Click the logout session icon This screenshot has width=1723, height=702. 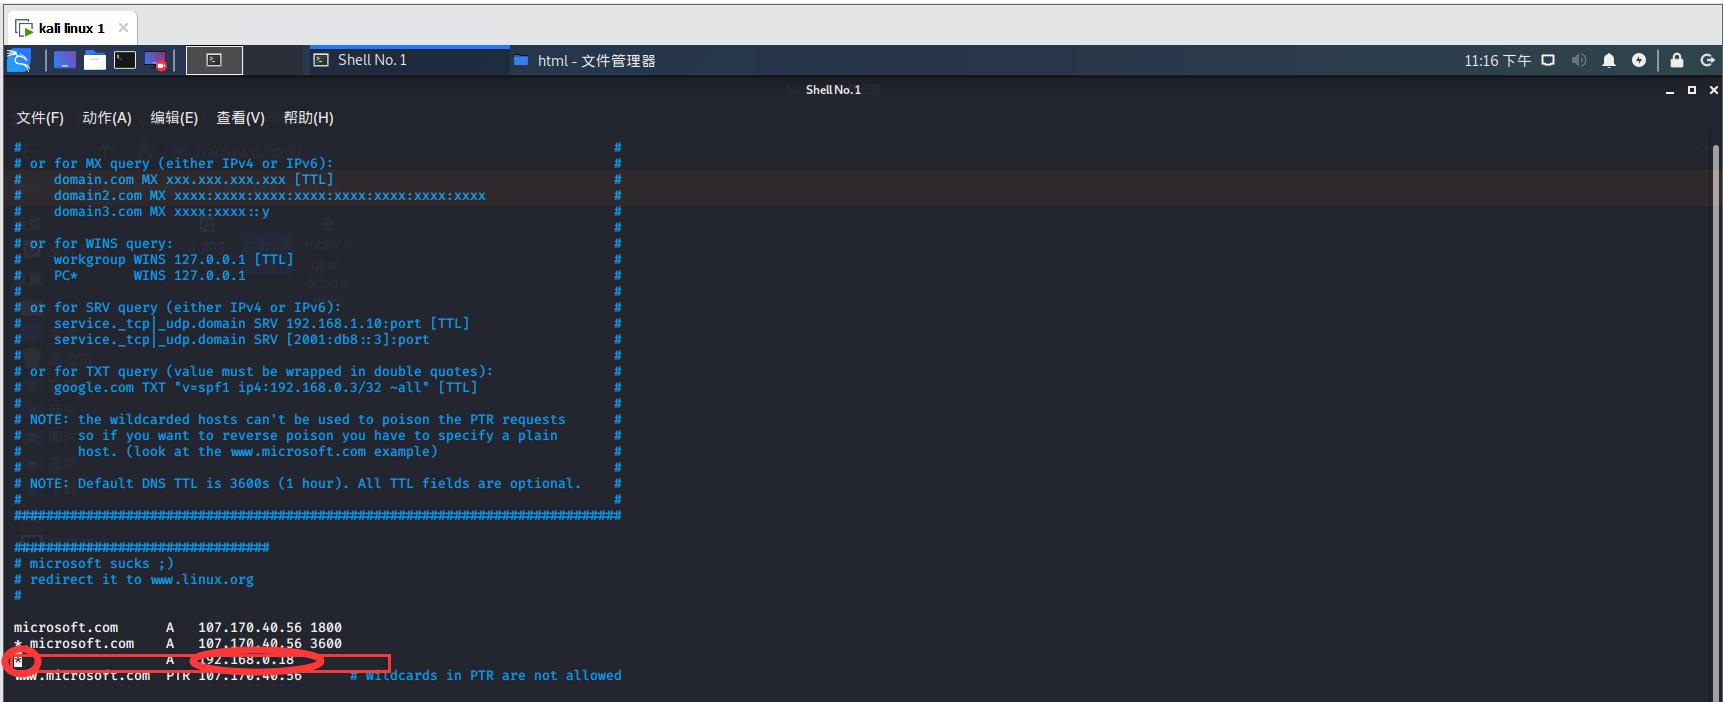click(1707, 60)
